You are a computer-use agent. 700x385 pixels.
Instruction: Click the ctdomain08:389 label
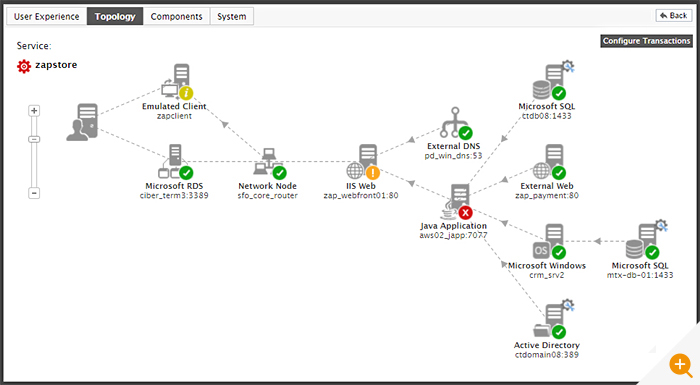click(x=547, y=355)
